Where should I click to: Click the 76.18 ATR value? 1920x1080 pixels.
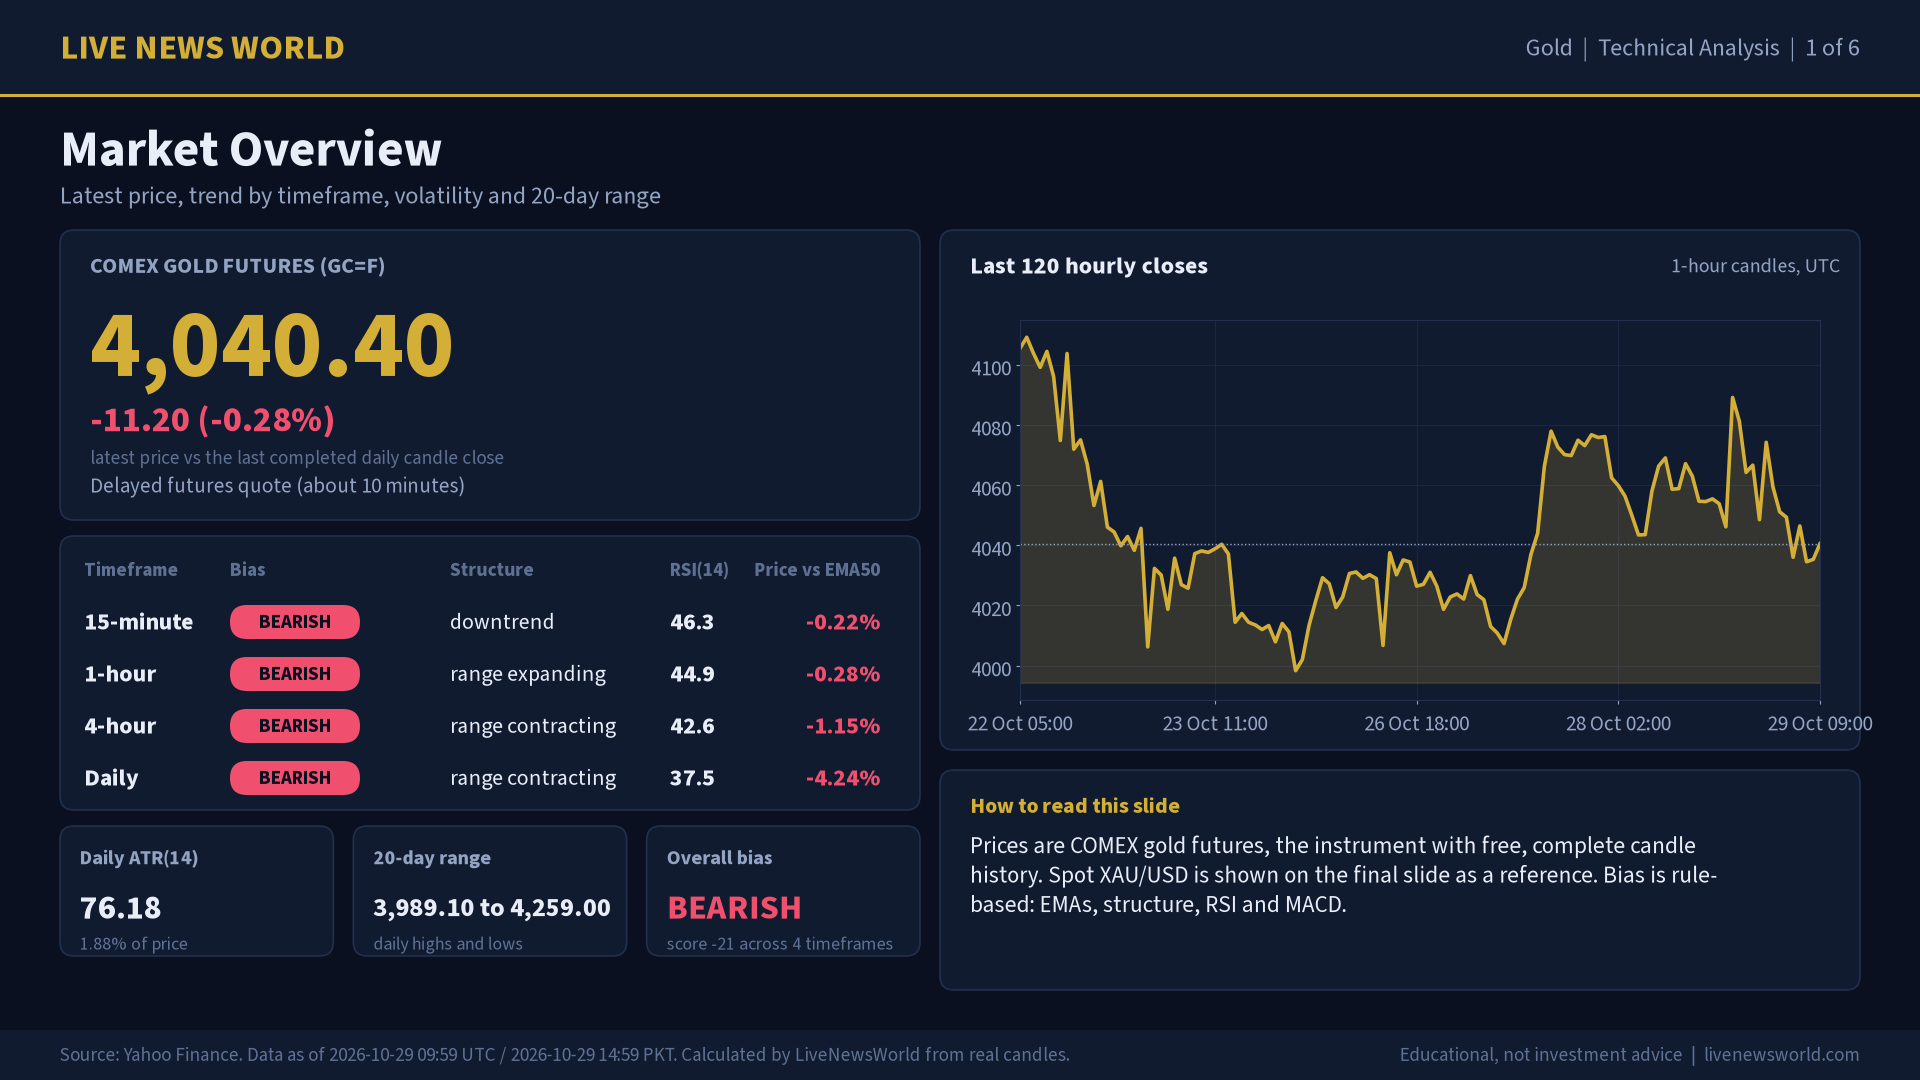[120, 908]
